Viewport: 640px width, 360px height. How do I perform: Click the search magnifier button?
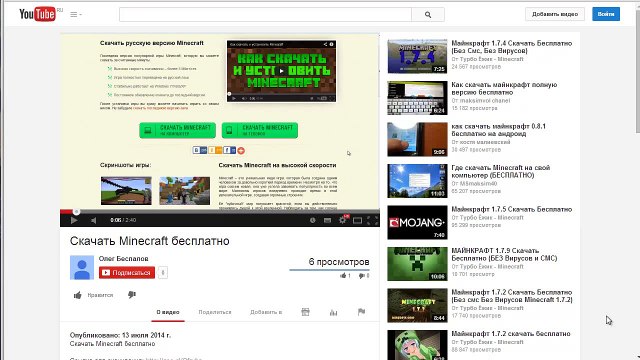click(428, 14)
